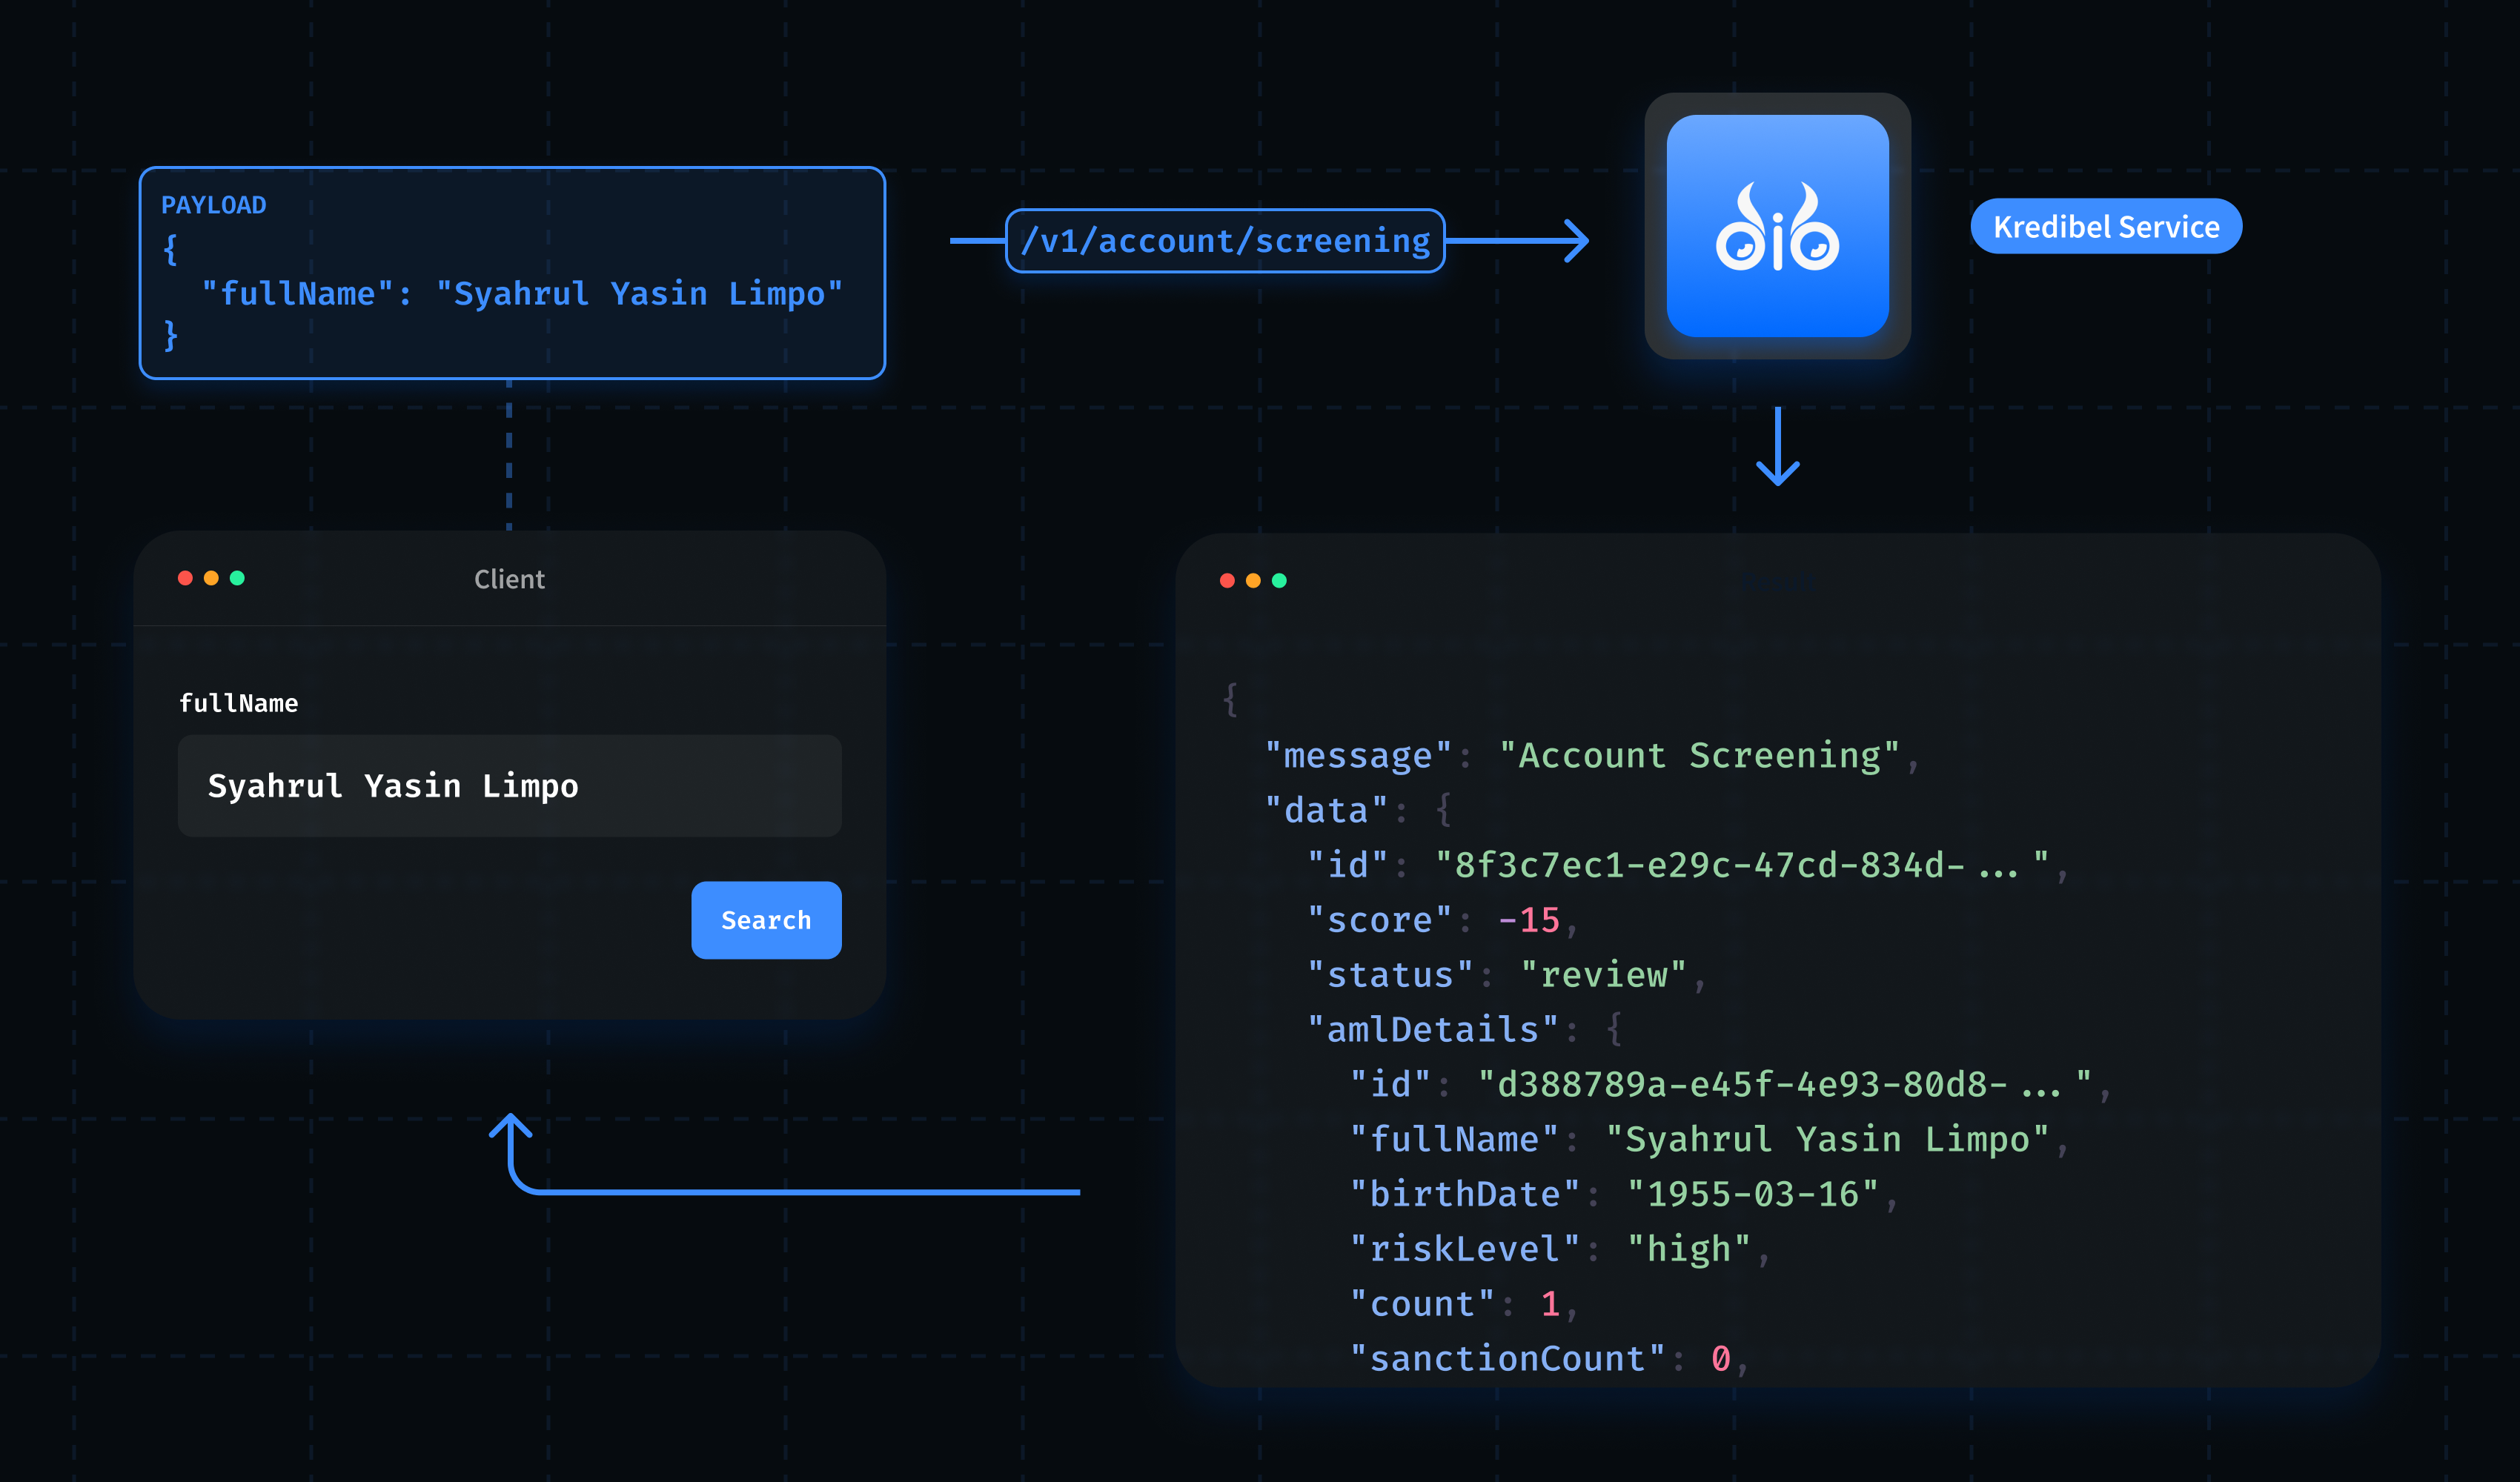
Task: Click the fullName label above the input
Action: point(238,703)
